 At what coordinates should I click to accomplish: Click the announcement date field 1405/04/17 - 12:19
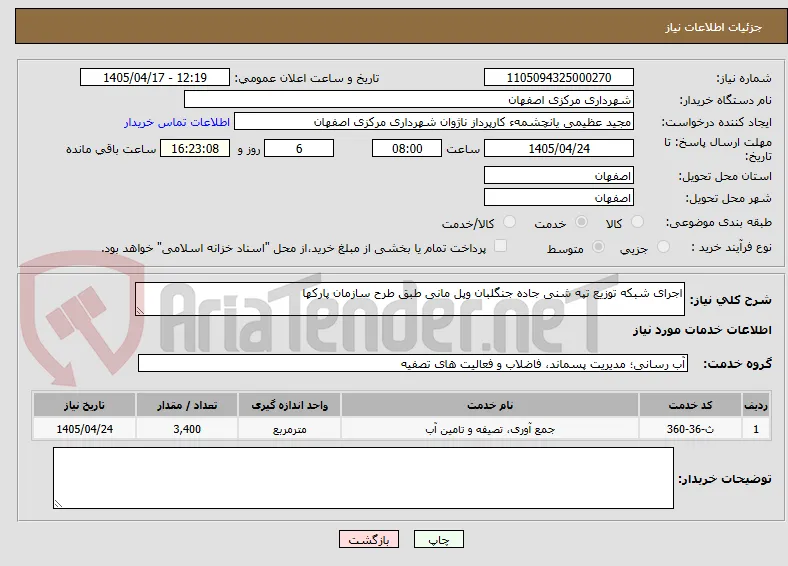click(x=155, y=77)
